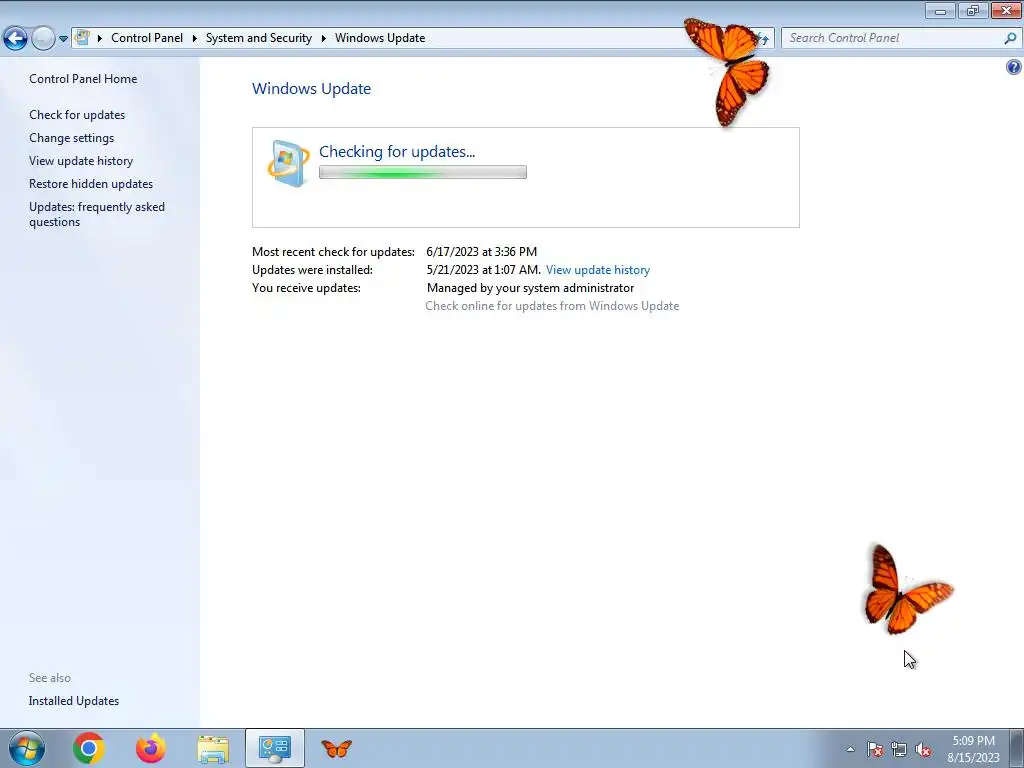The image size is (1024, 768).
Task: Click the Show desktop button
Action: (1017, 748)
